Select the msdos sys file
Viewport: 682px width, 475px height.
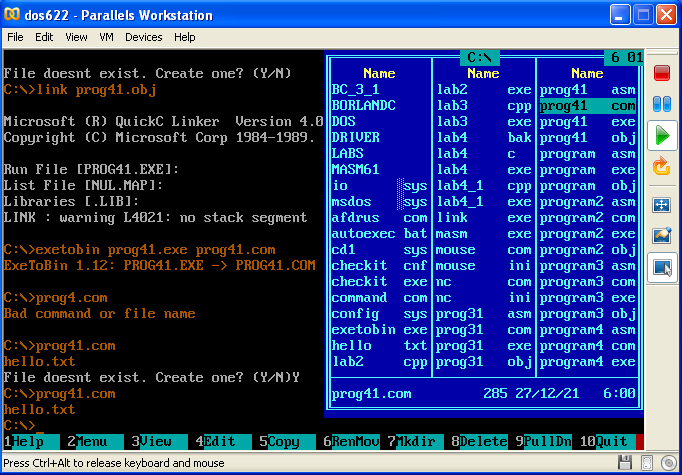pos(381,202)
